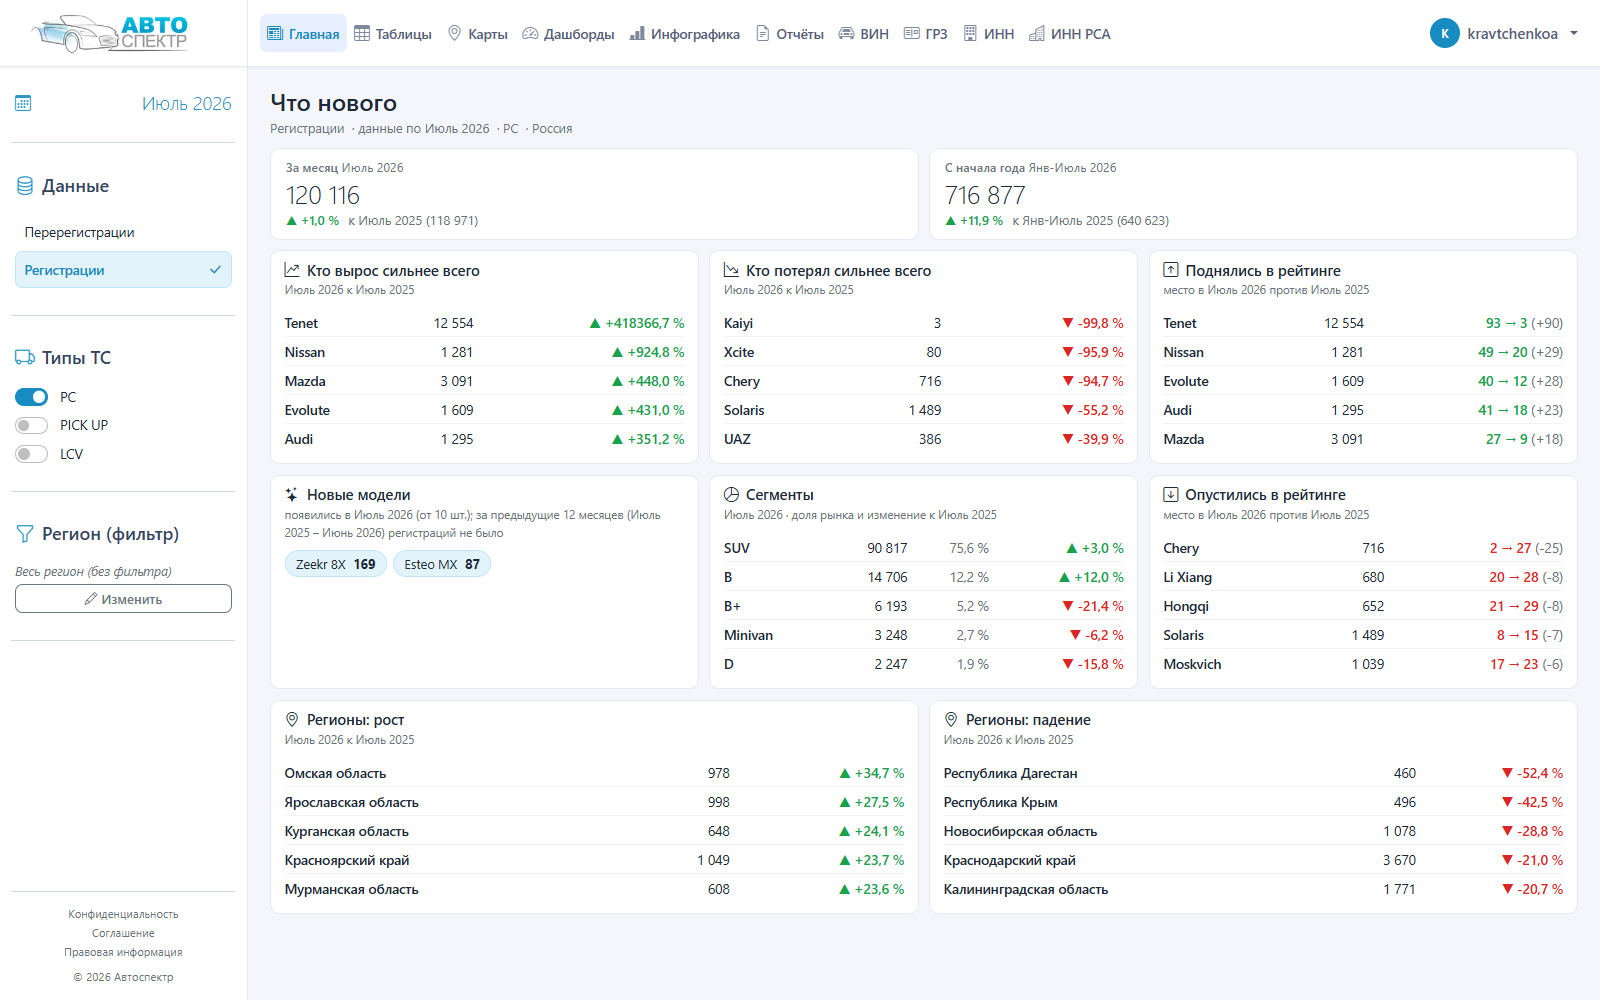Click the B+ segment row
The height and width of the screenshot is (1000, 1600).
923,606
